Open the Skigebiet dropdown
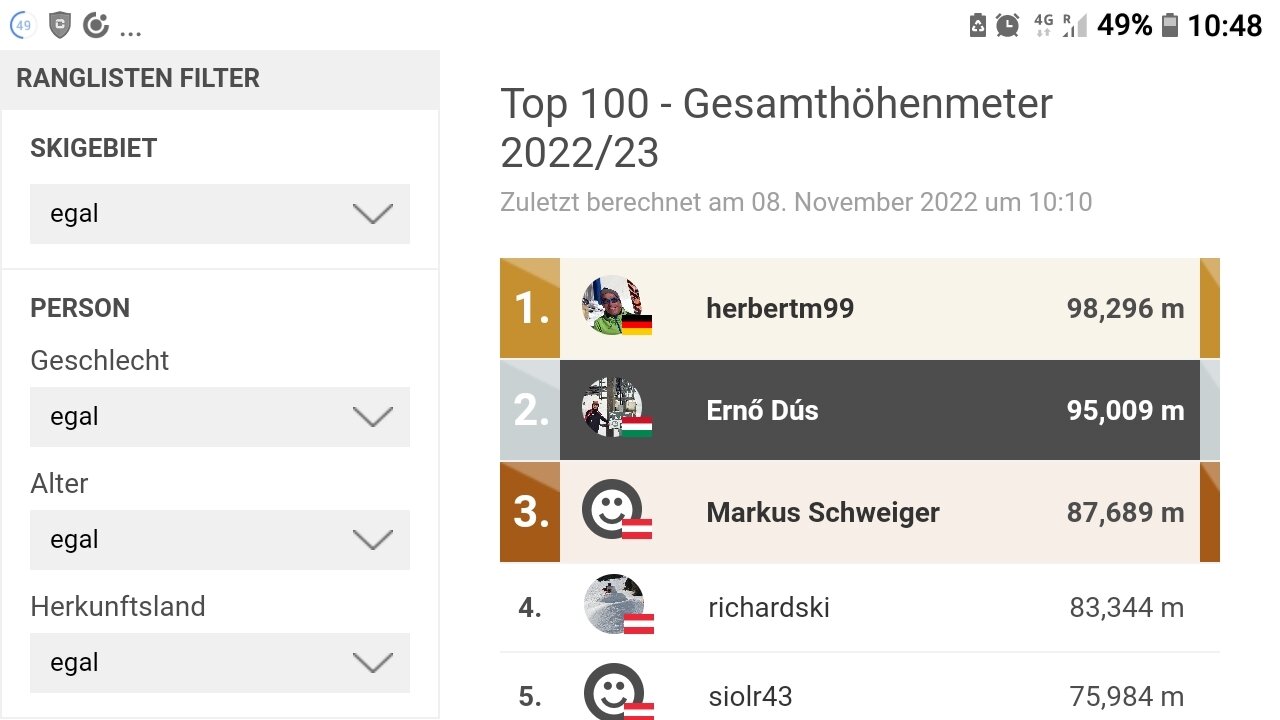The width and height of the screenshot is (1280, 720). (220, 214)
